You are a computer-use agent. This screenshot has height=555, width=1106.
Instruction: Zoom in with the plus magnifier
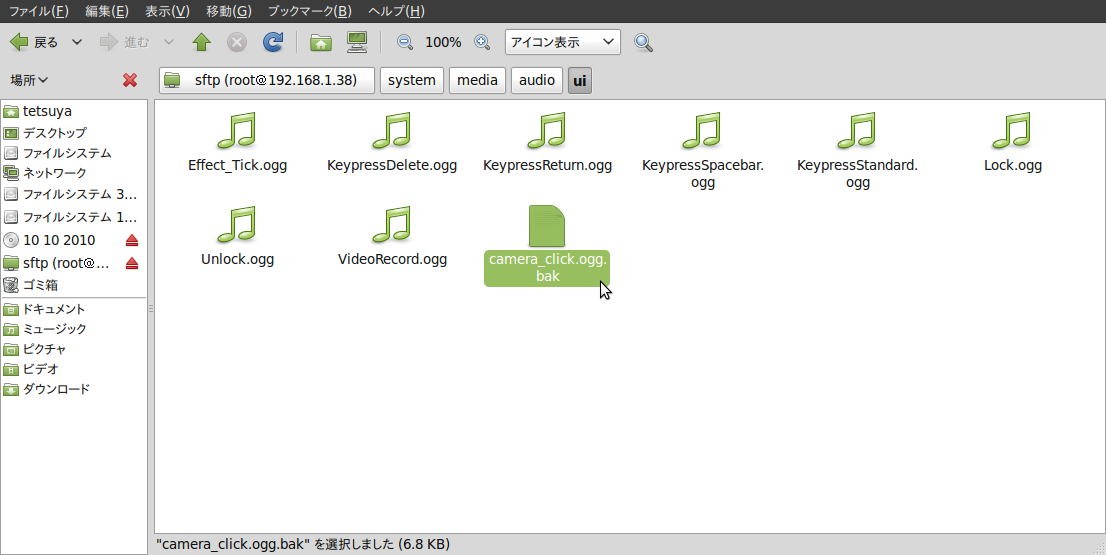pos(482,42)
